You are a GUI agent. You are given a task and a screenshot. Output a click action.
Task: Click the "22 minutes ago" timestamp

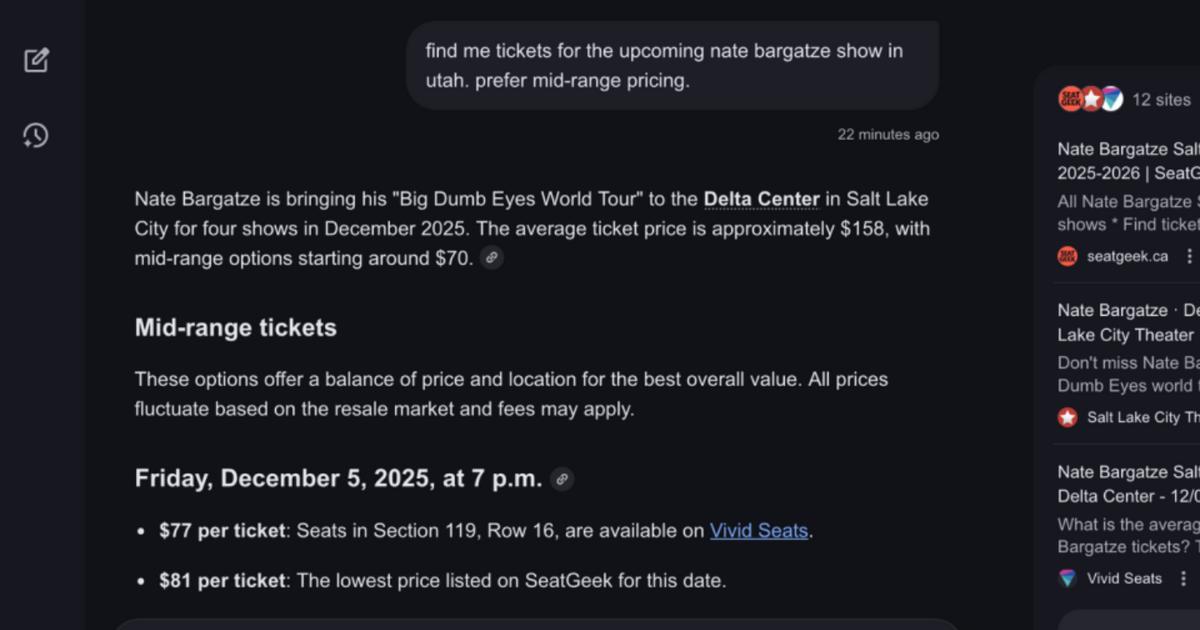tap(888, 134)
